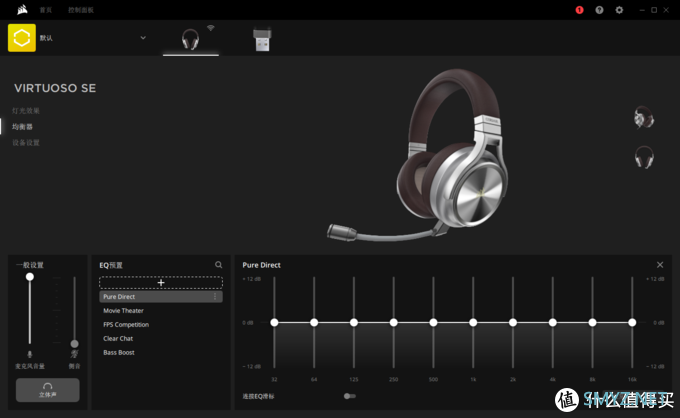680x418 pixels.
Task: Open the 控制面板 dashboard menu
Action: pos(81,10)
